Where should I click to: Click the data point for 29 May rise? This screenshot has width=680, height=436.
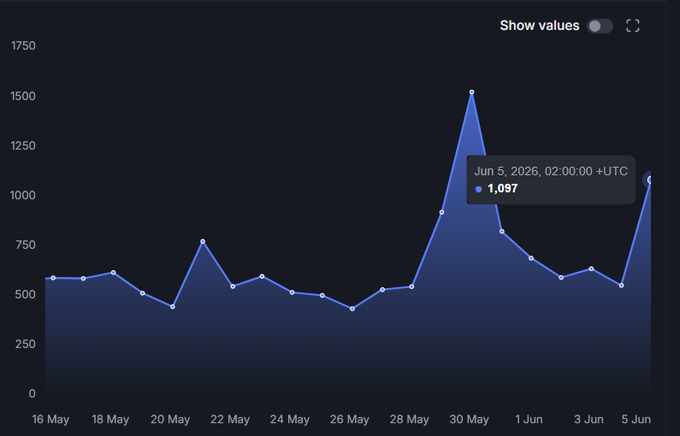pyautogui.click(x=441, y=212)
